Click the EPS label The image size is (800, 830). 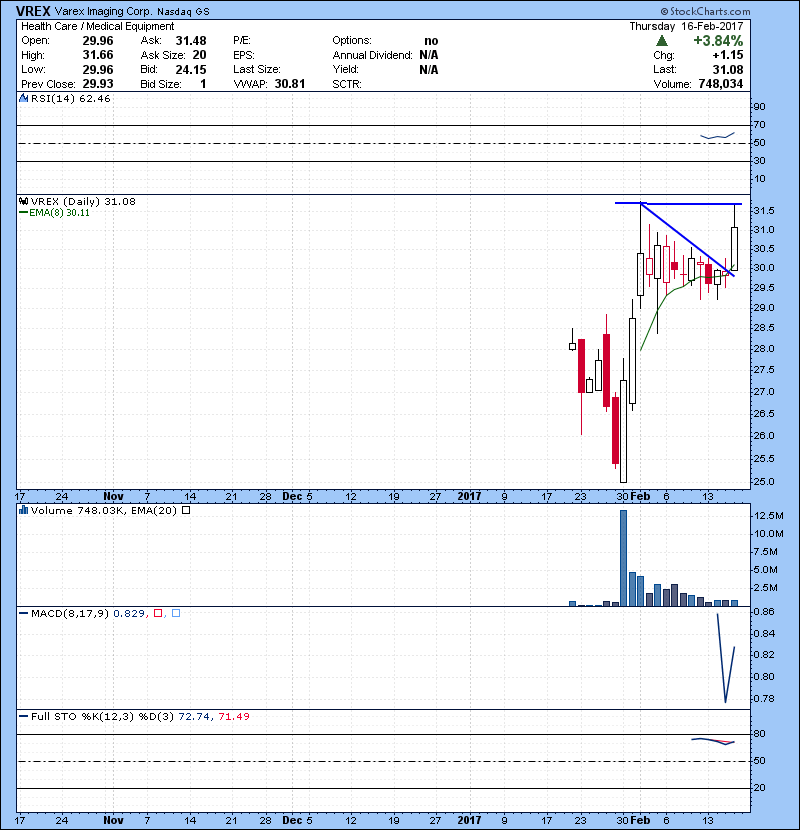pyautogui.click(x=244, y=55)
